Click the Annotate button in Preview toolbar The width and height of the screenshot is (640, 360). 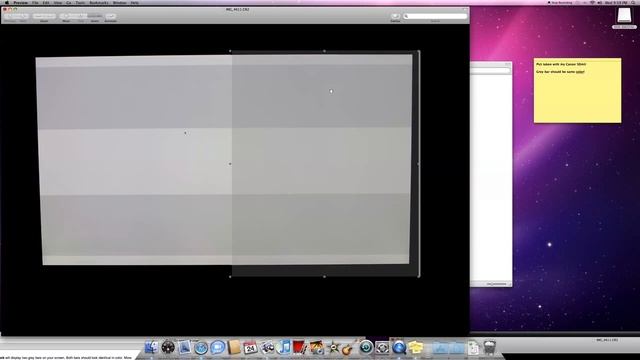tap(111, 16)
